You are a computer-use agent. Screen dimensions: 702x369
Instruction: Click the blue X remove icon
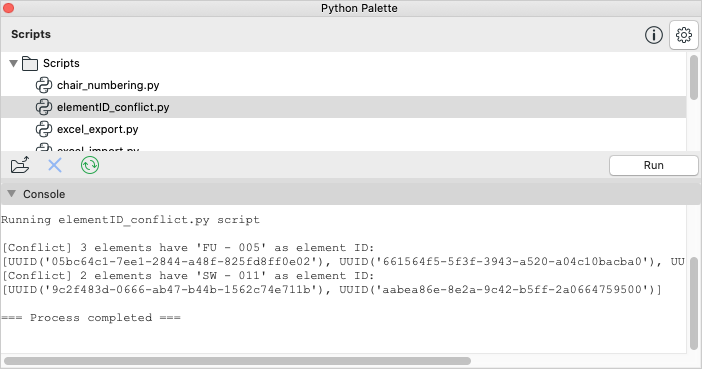(x=55, y=166)
